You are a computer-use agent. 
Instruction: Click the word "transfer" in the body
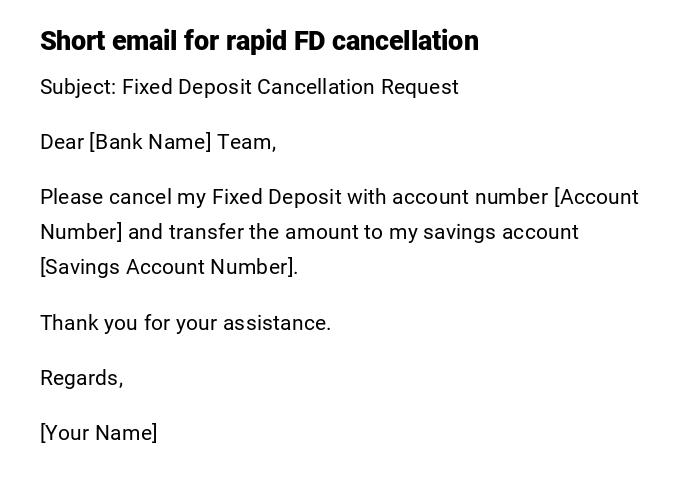(x=206, y=232)
